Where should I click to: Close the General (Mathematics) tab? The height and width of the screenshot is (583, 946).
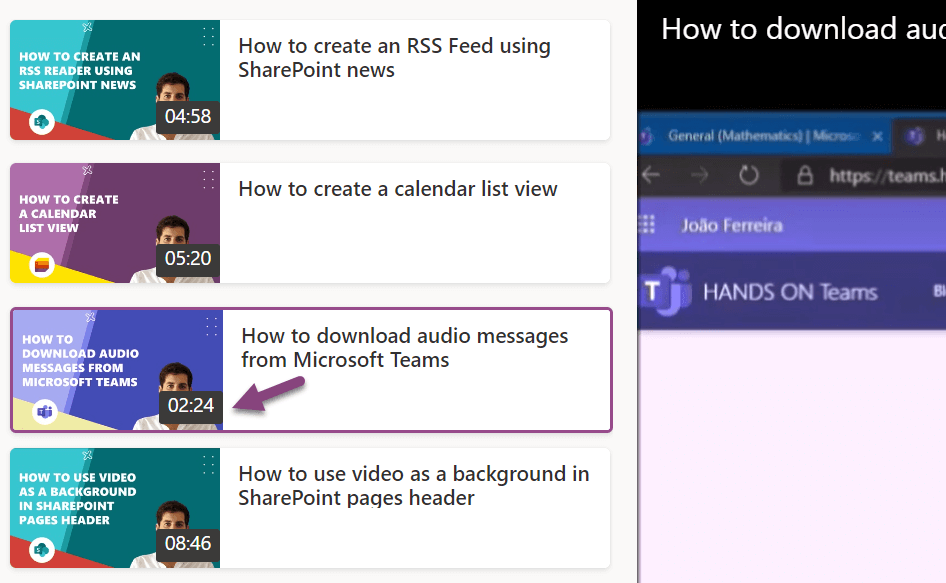[x=876, y=137]
